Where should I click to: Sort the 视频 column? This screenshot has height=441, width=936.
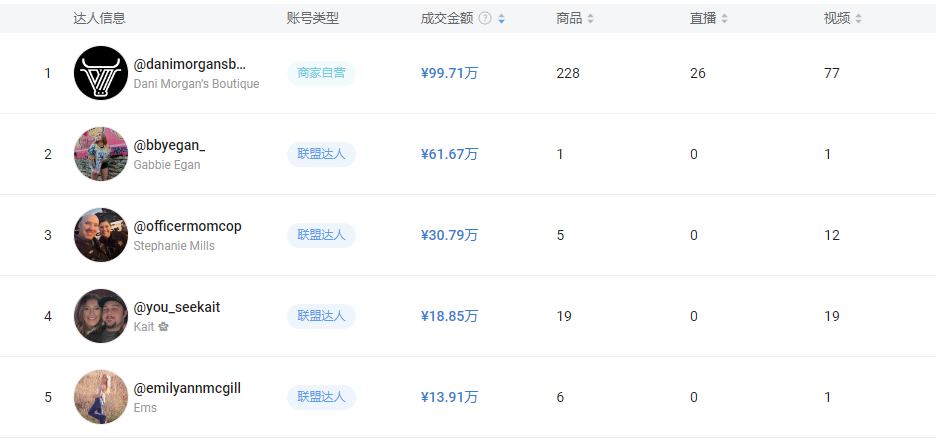click(x=858, y=18)
